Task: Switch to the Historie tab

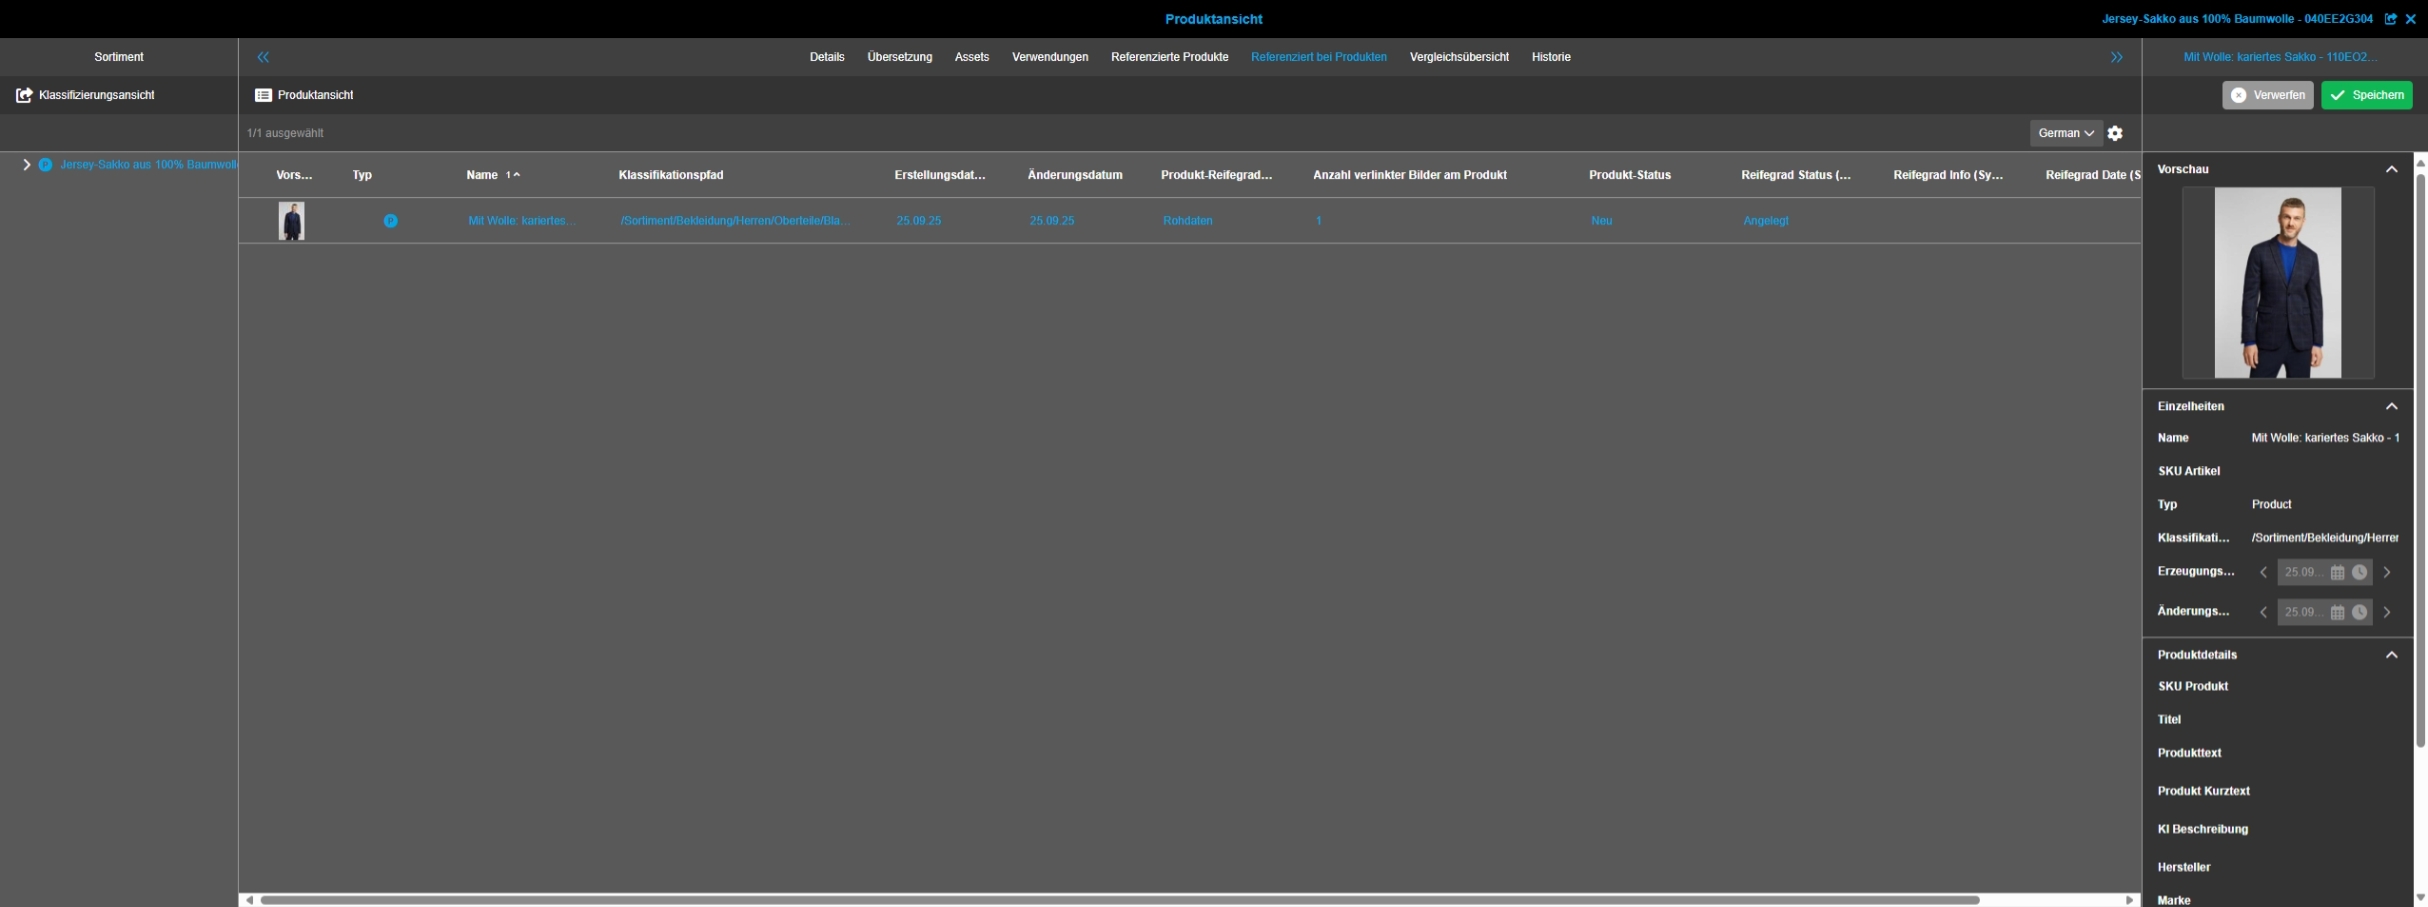Action: (1551, 57)
